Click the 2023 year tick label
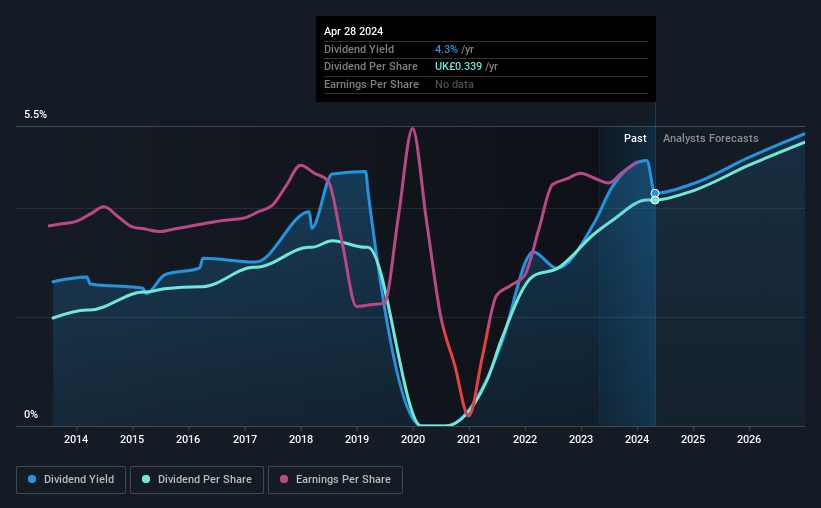 pos(581,439)
